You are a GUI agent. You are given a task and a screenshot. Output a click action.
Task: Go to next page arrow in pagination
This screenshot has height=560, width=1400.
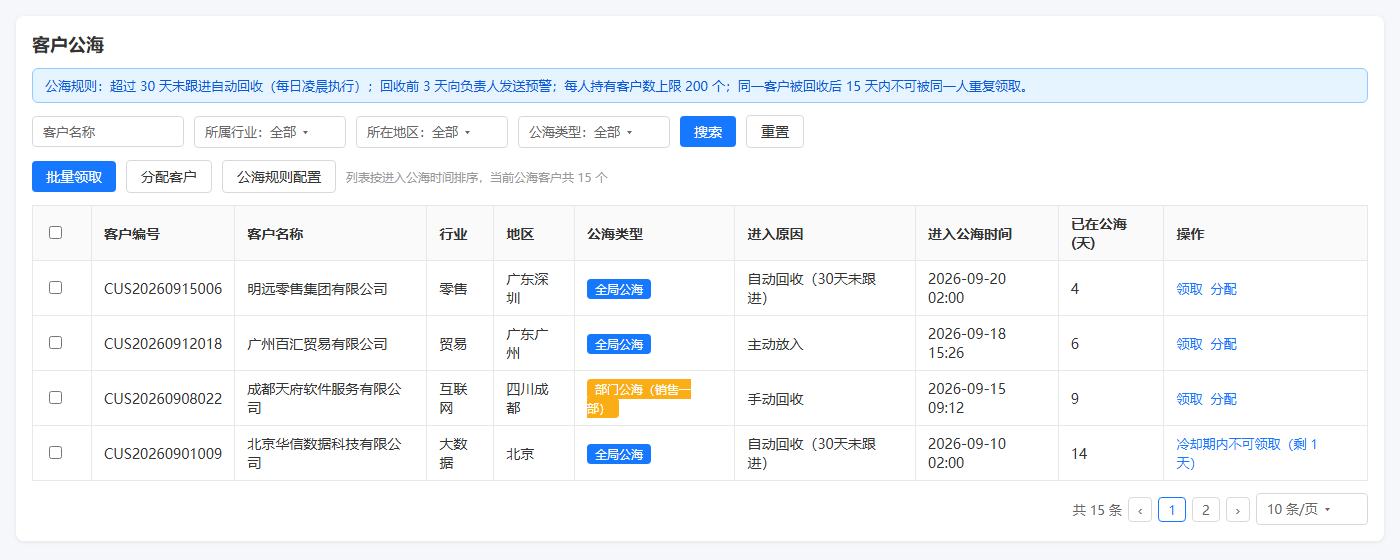click(x=1238, y=510)
